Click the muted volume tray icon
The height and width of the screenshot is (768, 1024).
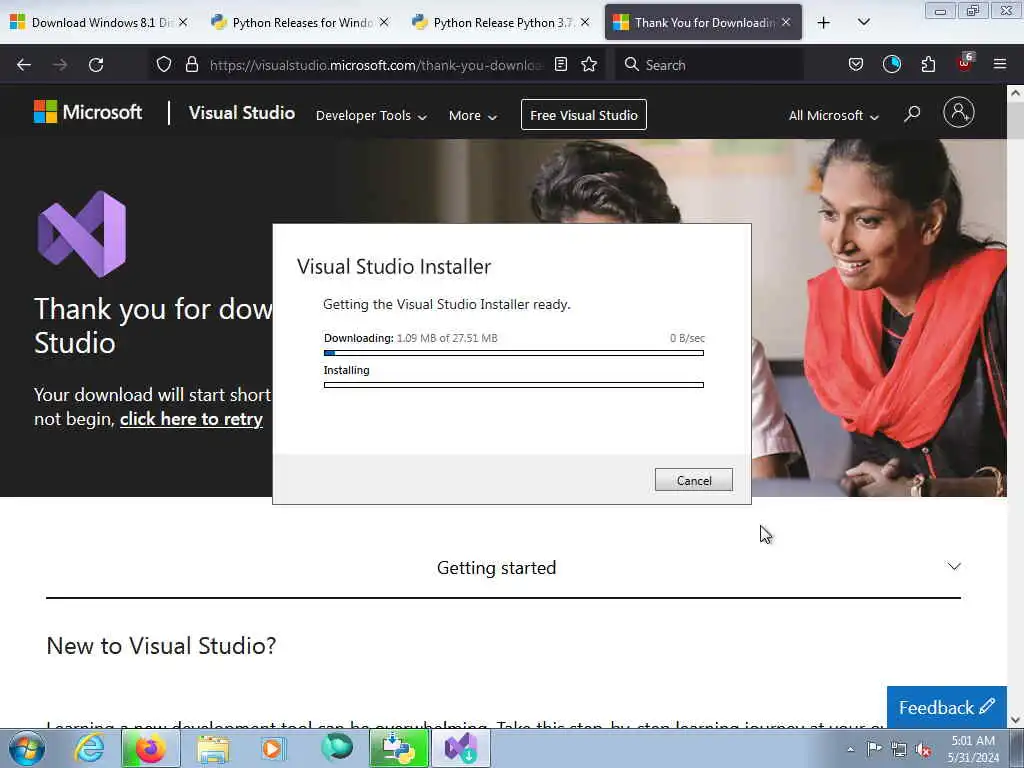[x=923, y=750]
